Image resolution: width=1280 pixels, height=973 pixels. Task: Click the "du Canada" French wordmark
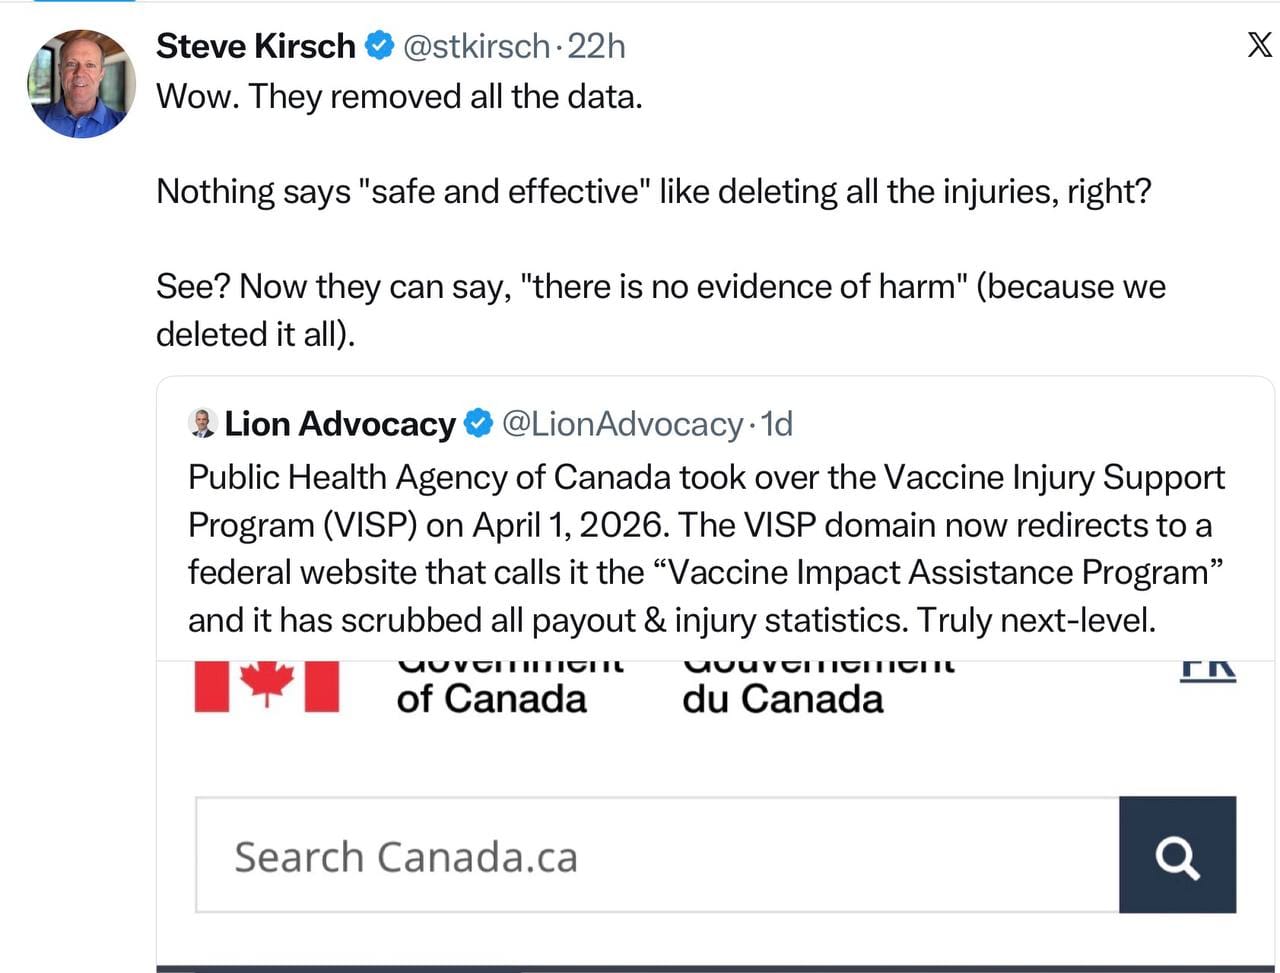coord(782,698)
